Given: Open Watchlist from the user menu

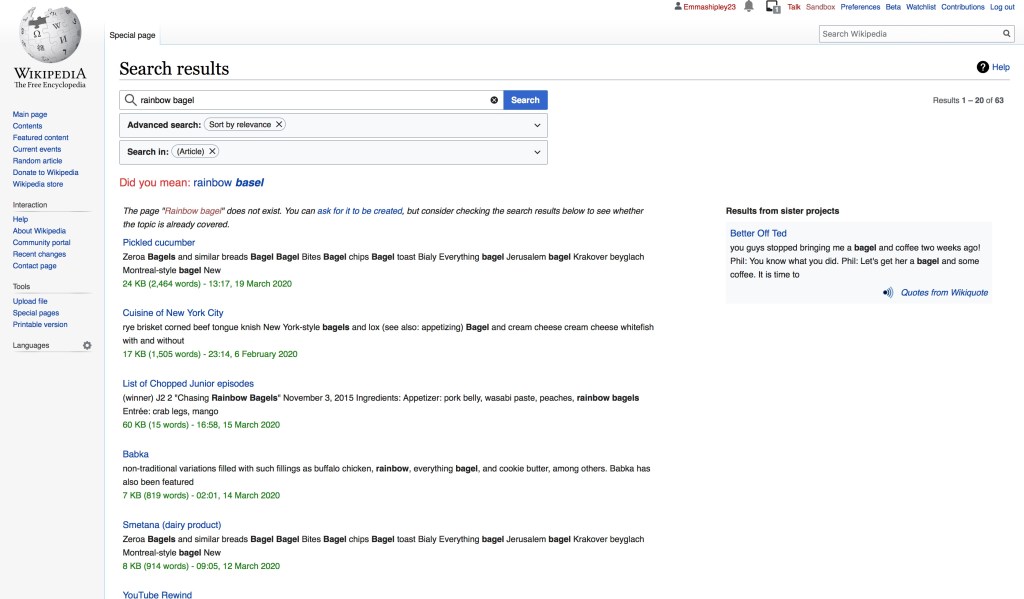Looking at the screenshot, I should tap(921, 7).
